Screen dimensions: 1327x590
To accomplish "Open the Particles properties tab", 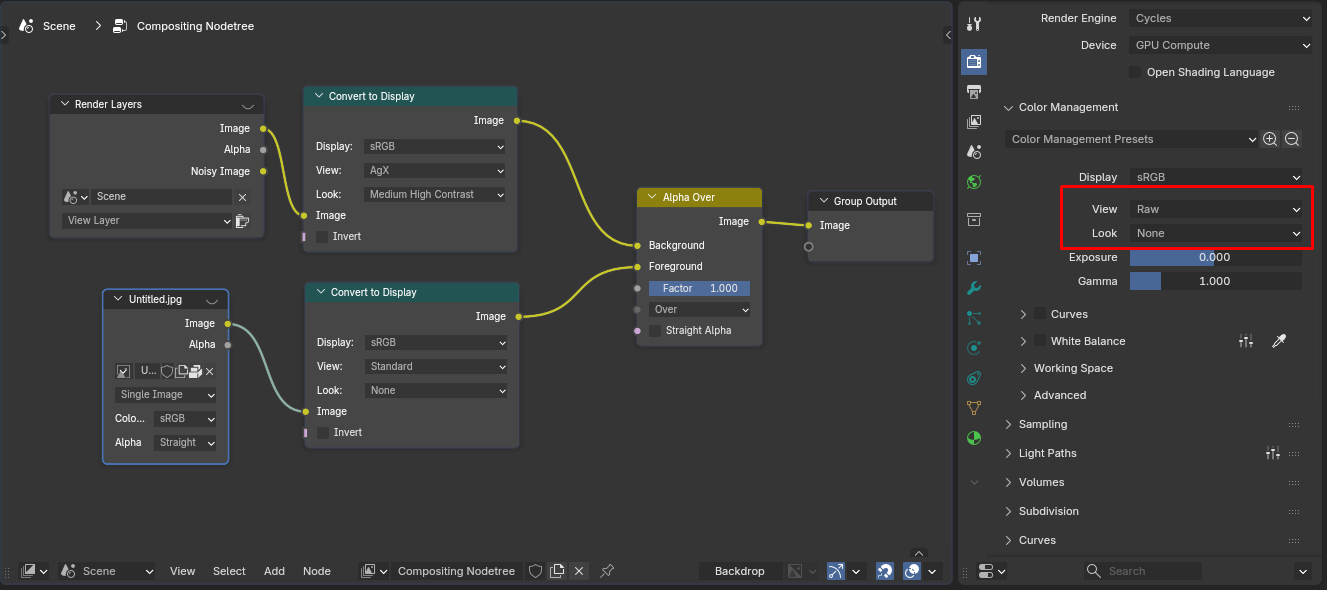I will (x=974, y=318).
